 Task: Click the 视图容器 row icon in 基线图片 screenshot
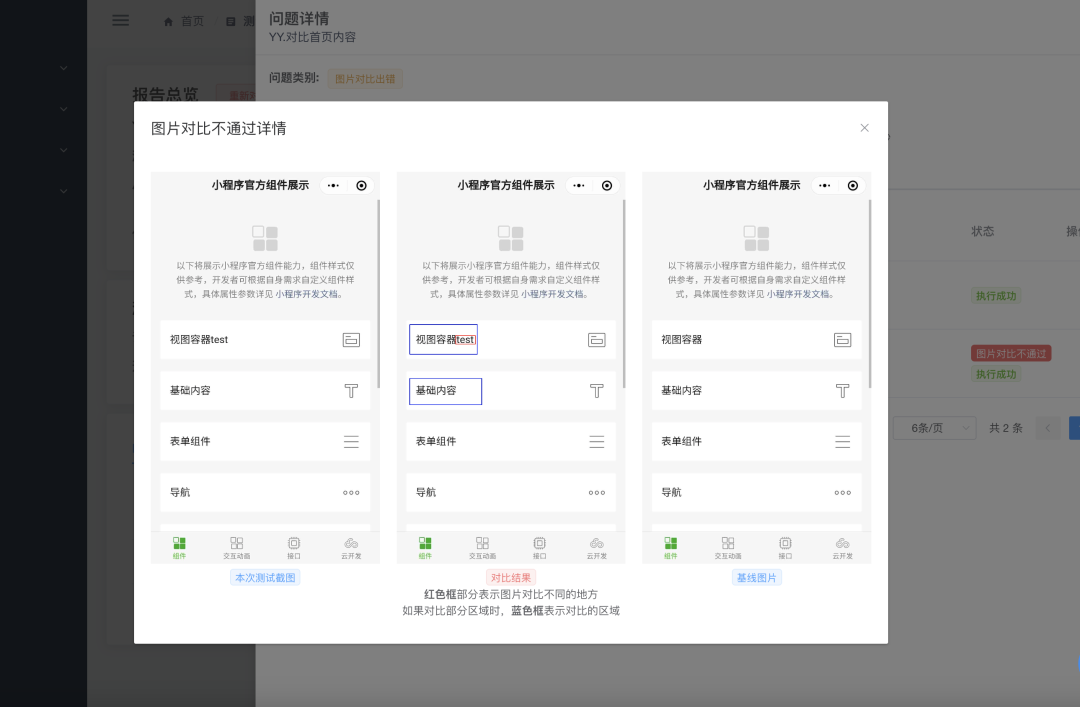click(842, 340)
